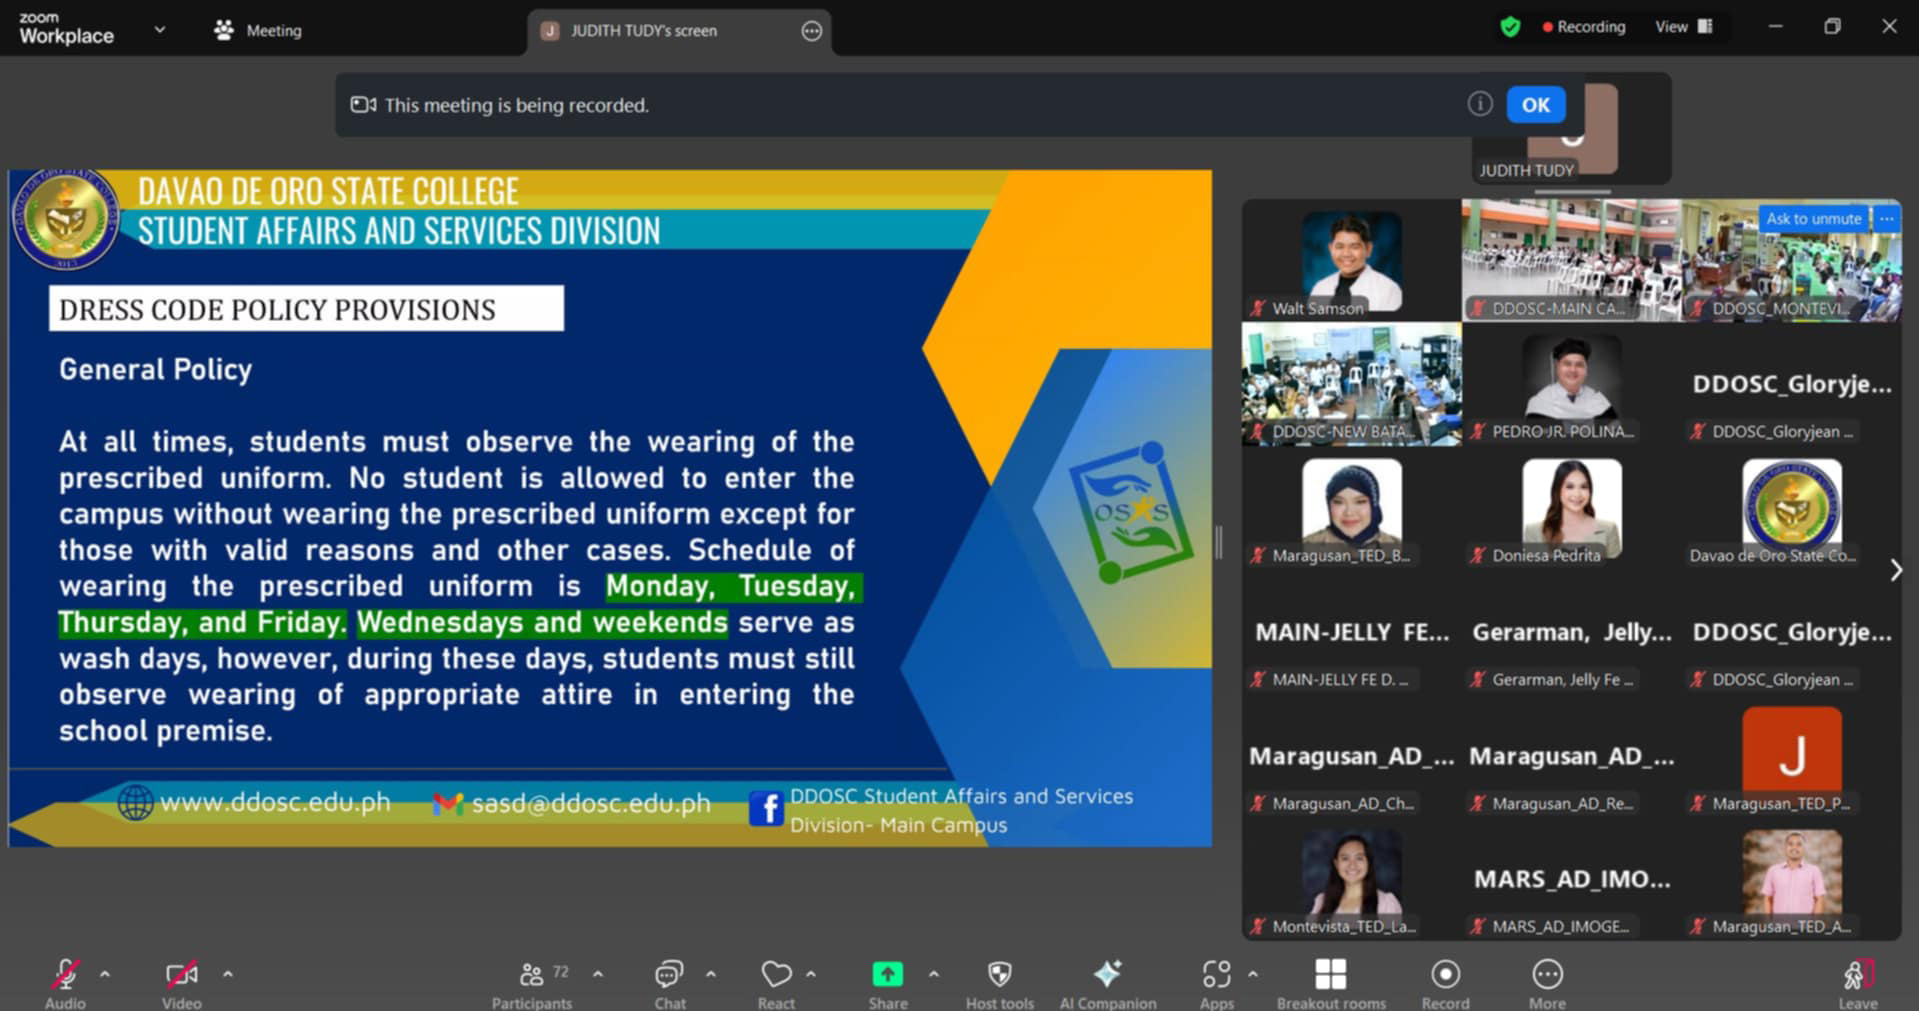Screen dimensions: 1919x1011
Task: Click Ask to unmute button
Action: [x=1813, y=219]
